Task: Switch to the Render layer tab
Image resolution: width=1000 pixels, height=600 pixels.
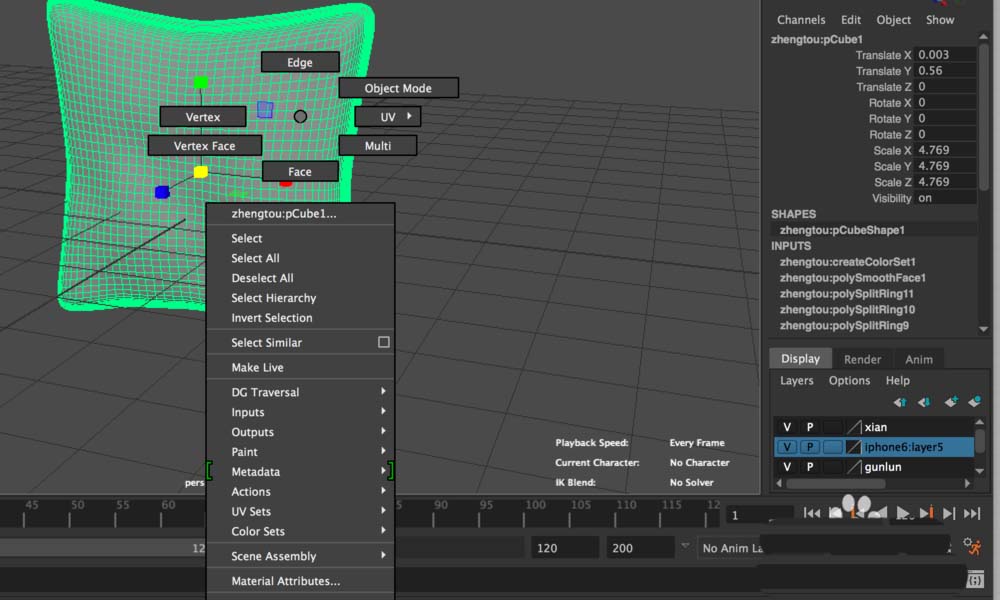Action: click(x=862, y=359)
